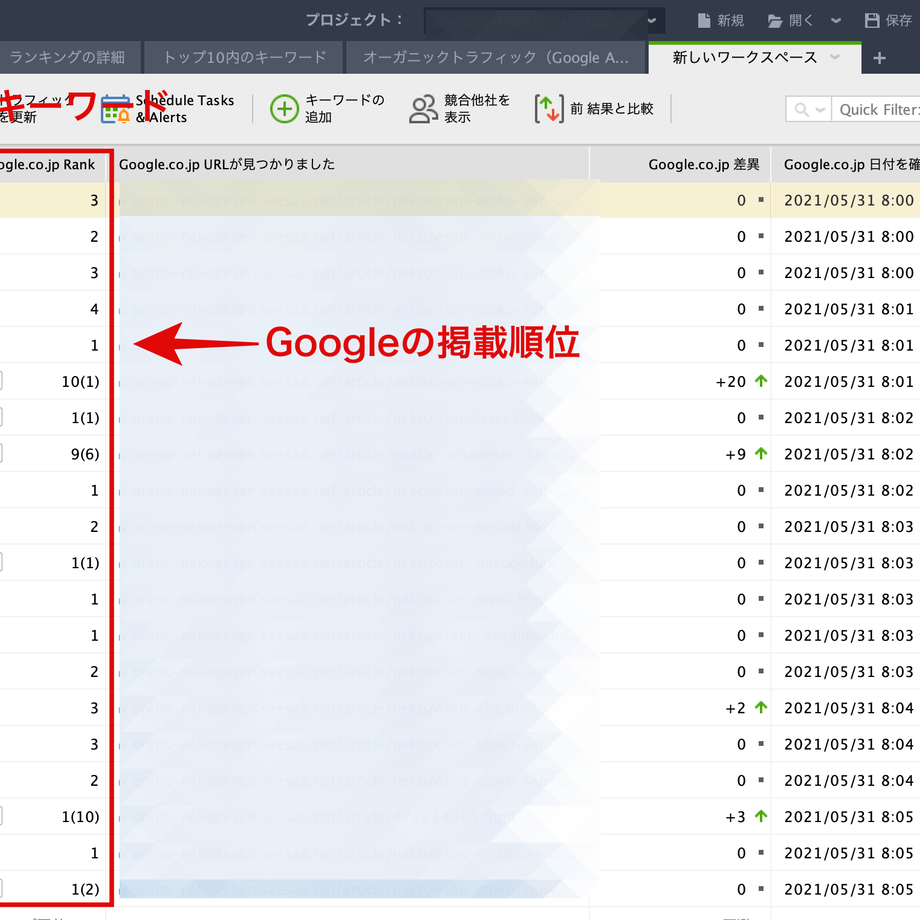Click green up arrow beside +20

(761, 381)
